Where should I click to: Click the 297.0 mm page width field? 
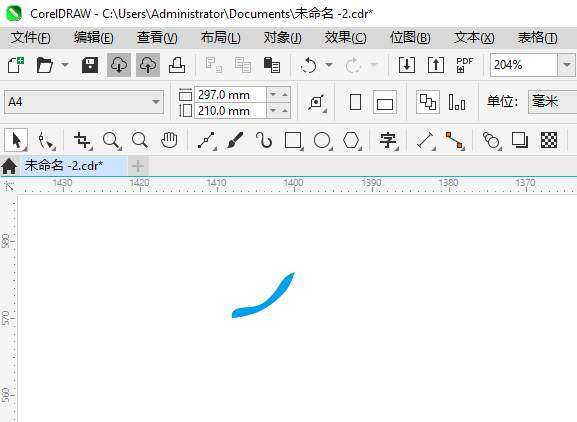[x=230, y=95]
